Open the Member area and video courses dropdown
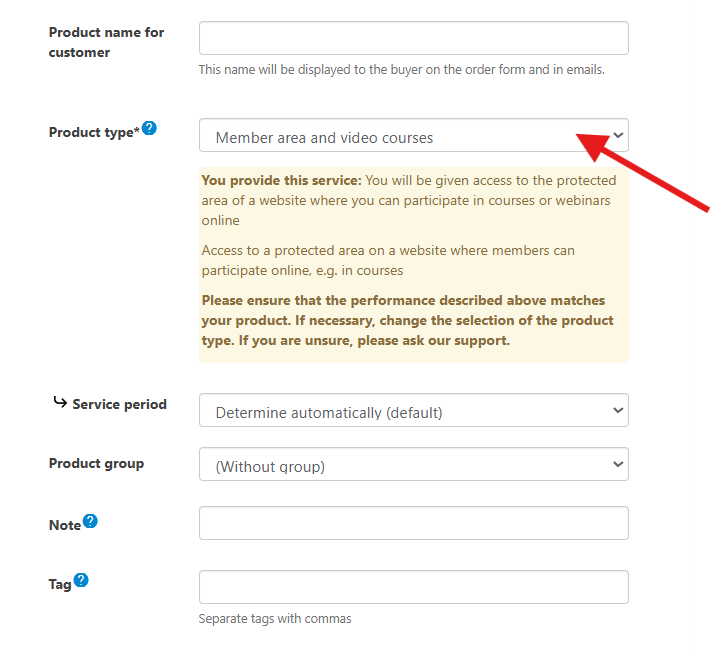The width and height of the screenshot is (710, 652). 413,135
